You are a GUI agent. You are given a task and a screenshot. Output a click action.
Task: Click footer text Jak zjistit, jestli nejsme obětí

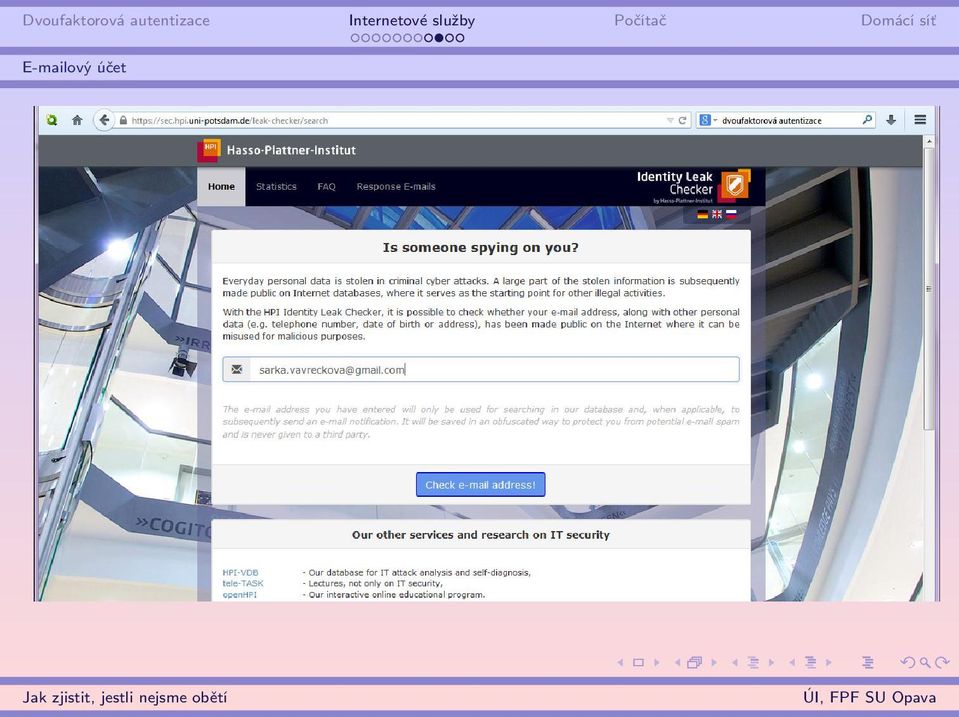(x=125, y=697)
